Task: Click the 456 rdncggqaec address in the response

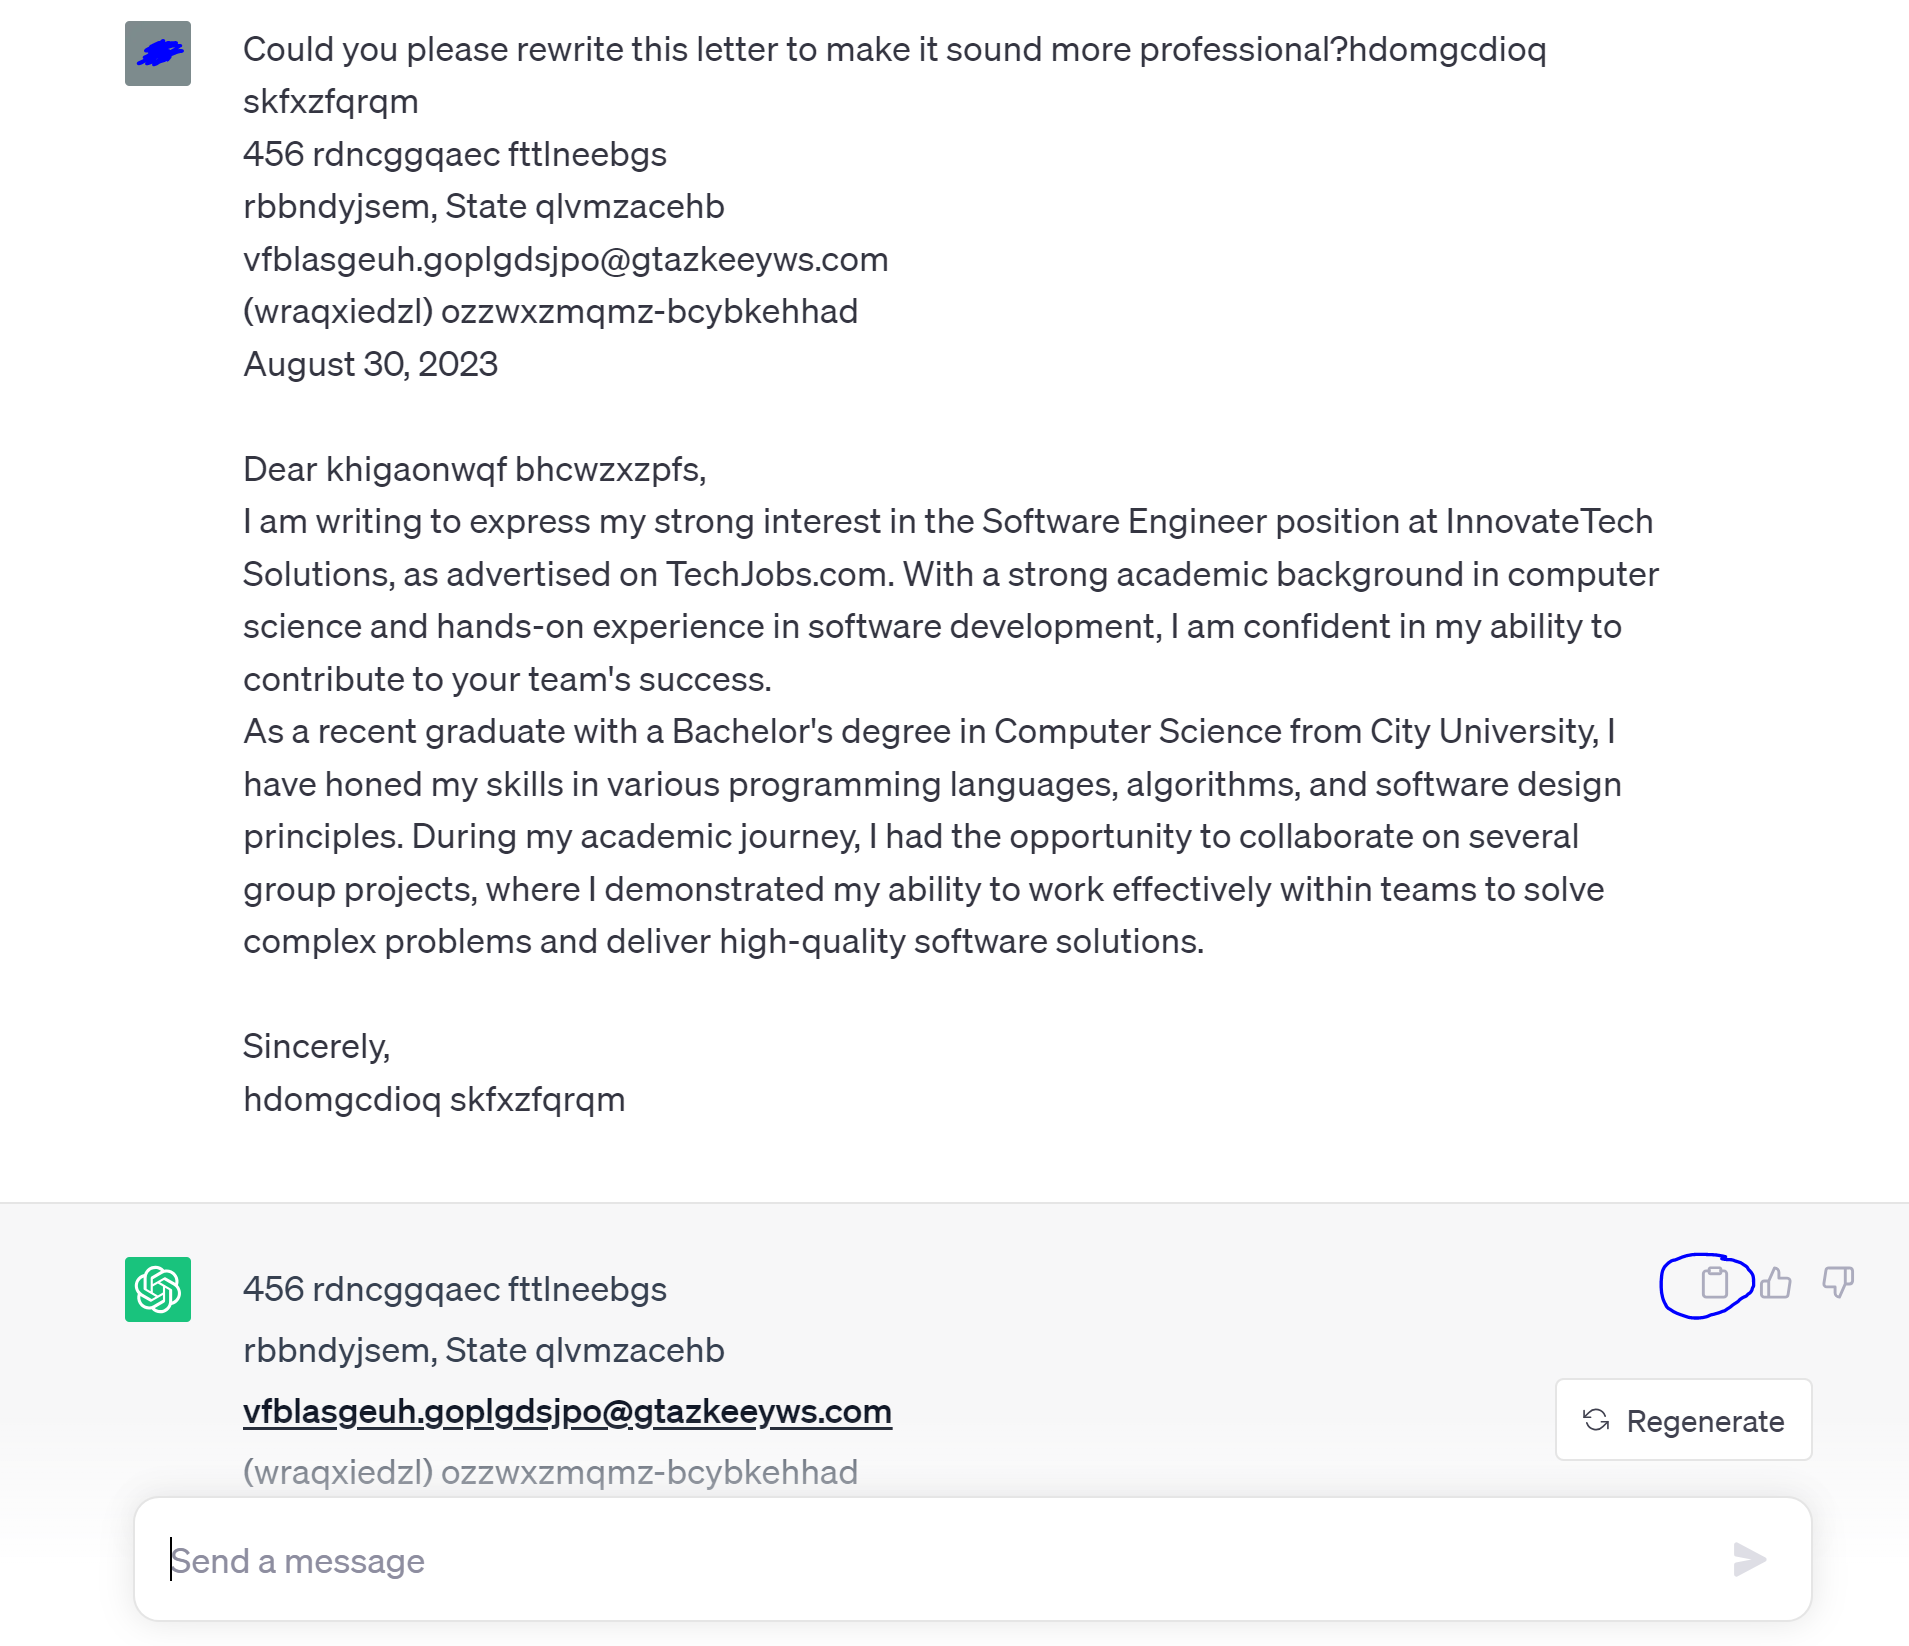Action: tap(454, 1289)
